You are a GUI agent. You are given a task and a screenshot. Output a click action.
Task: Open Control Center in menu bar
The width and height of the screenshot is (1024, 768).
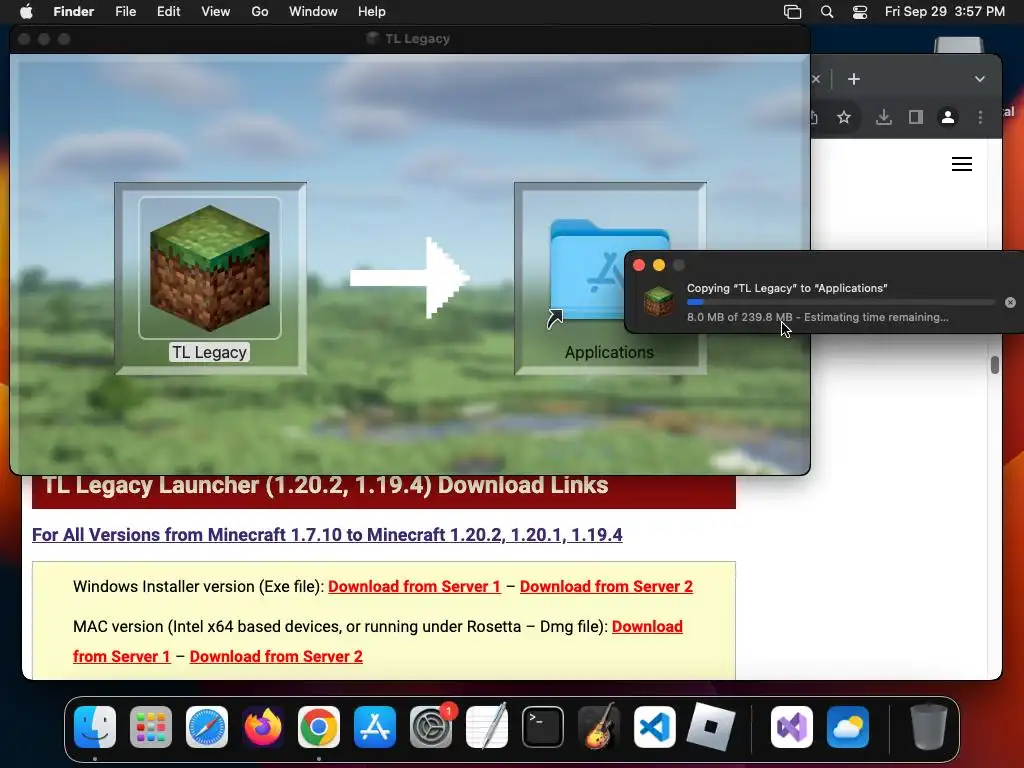[x=860, y=12]
